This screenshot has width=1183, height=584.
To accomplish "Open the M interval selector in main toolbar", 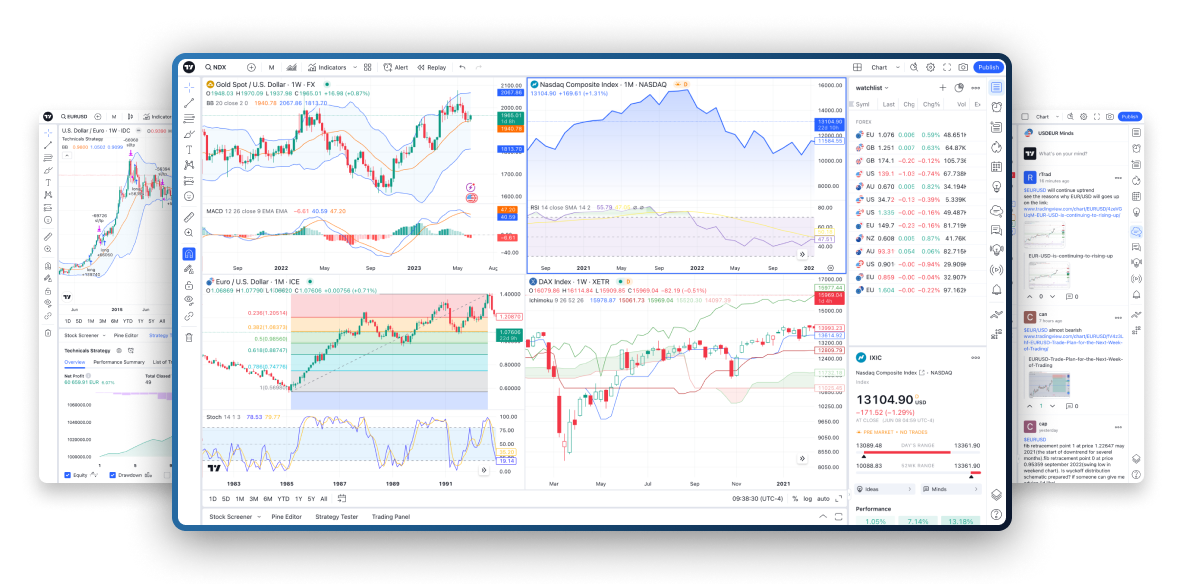I will (x=271, y=67).
